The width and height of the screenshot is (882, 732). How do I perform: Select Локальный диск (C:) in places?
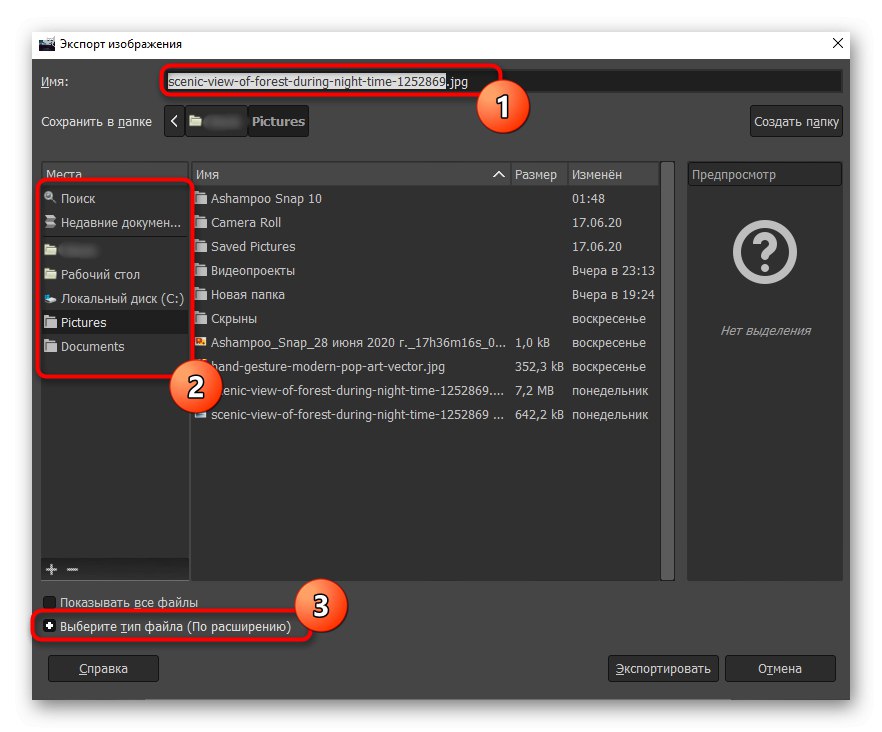[115, 298]
